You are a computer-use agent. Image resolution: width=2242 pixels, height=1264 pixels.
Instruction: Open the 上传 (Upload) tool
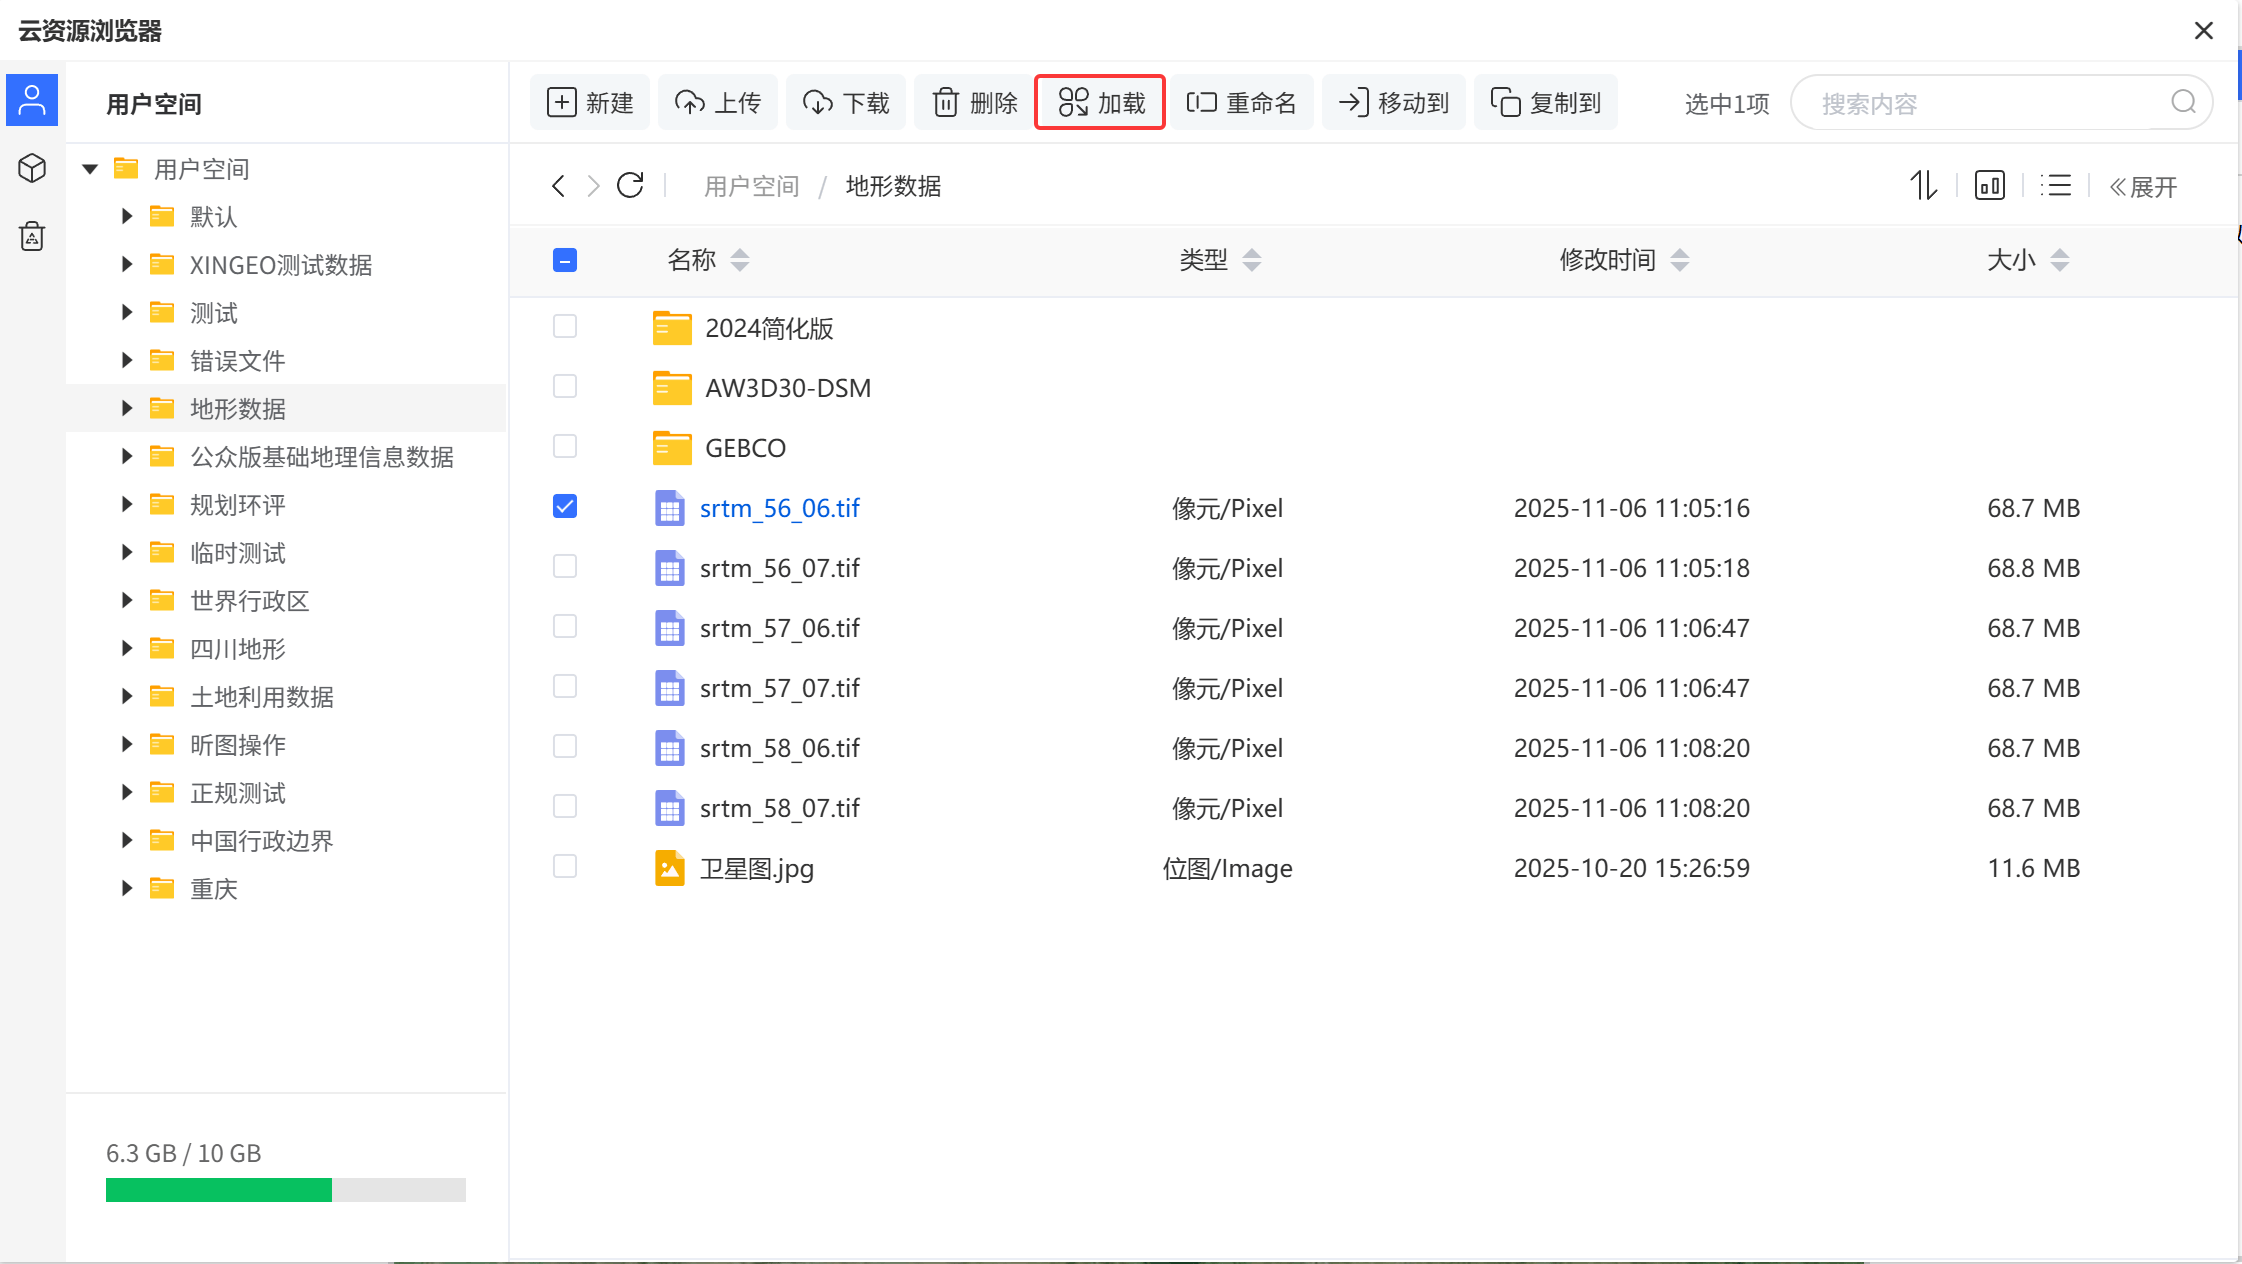(717, 101)
